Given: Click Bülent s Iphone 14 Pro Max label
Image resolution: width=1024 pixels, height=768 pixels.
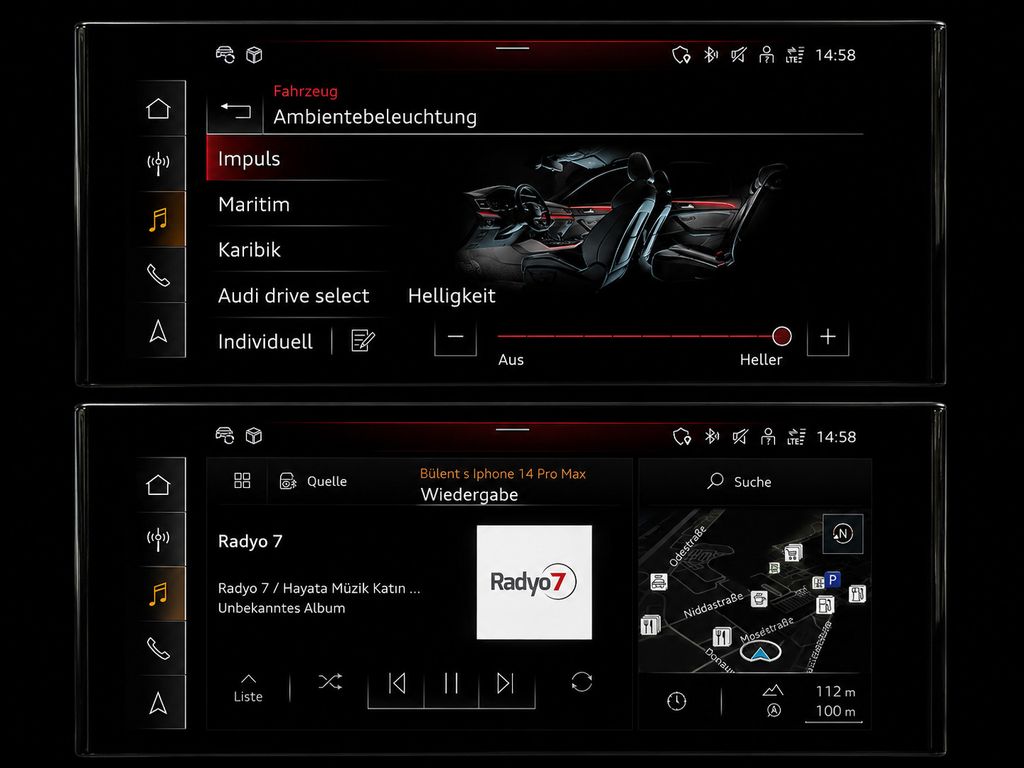Looking at the screenshot, I should coord(502,474).
